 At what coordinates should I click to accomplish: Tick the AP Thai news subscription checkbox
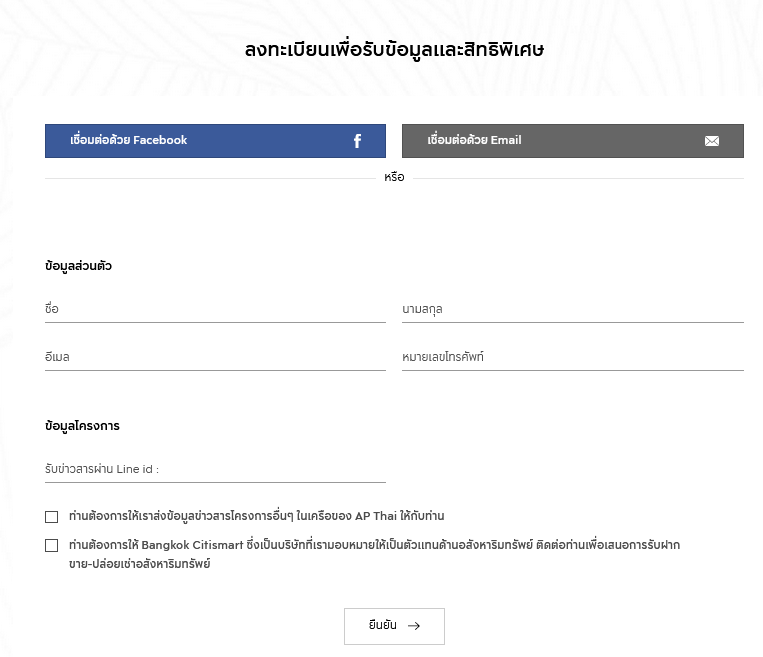point(52,516)
